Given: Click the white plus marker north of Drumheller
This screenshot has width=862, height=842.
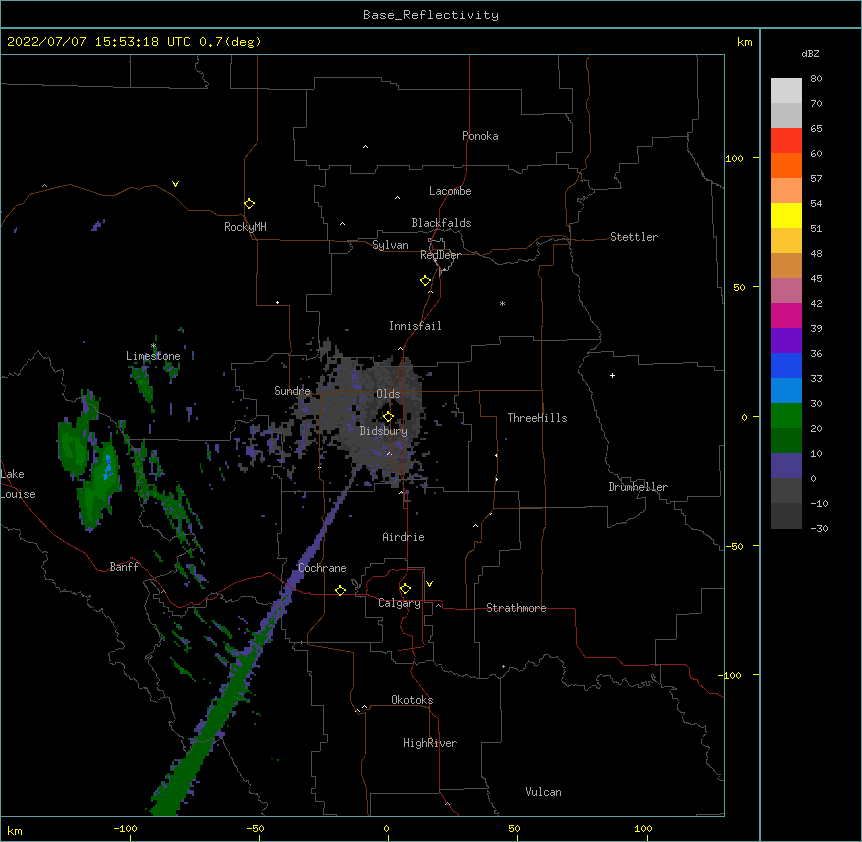Looking at the screenshot, I should pos(612,375).
